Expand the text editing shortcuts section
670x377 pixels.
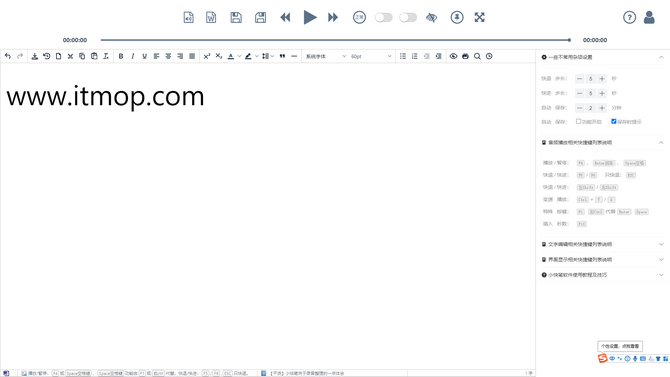tap(602, 244)
